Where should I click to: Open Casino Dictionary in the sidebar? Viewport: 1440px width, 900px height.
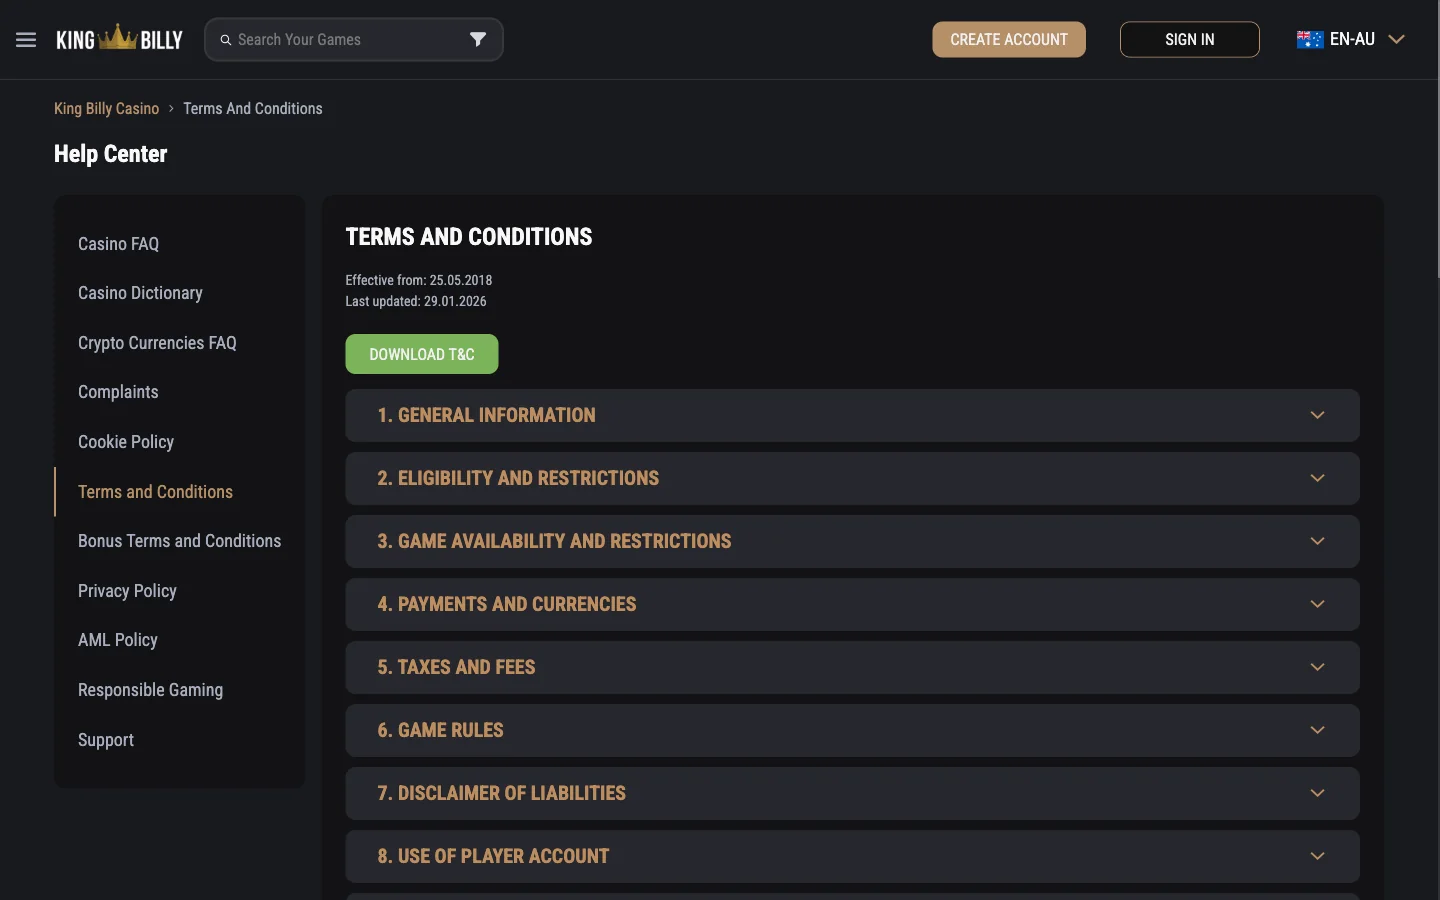(x=140, y=293)
